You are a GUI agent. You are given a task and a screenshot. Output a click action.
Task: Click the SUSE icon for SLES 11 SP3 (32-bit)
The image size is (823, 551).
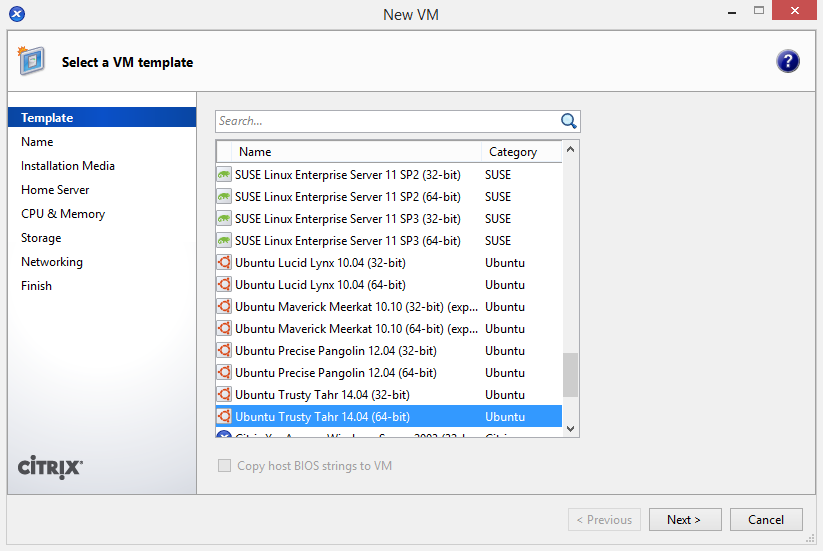point(224,219)
